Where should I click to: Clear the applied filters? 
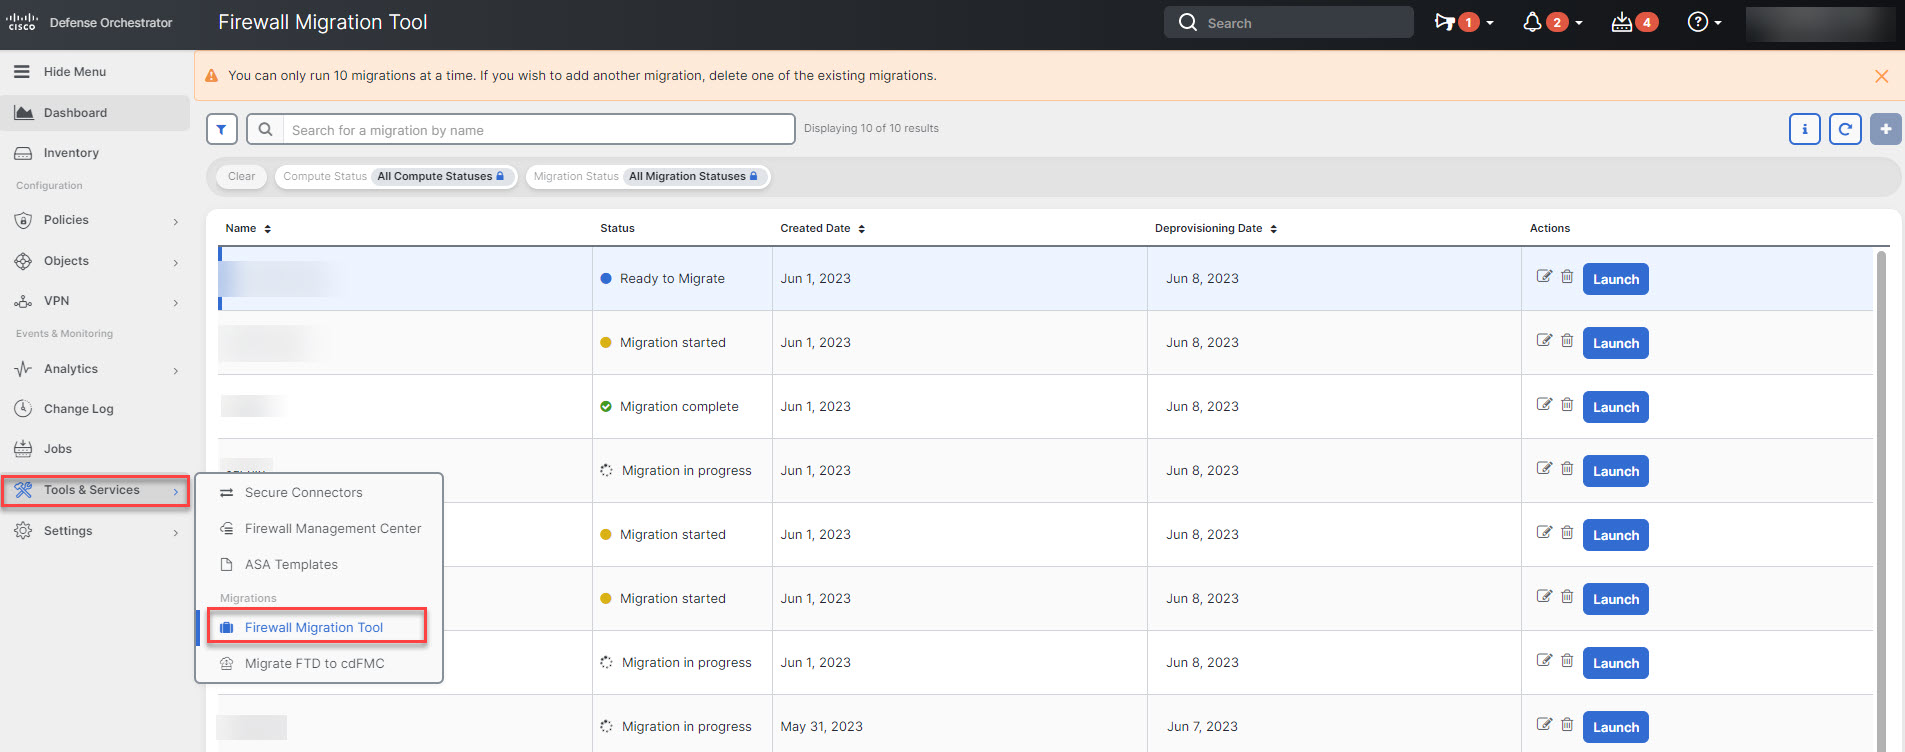tap(241, 177)
